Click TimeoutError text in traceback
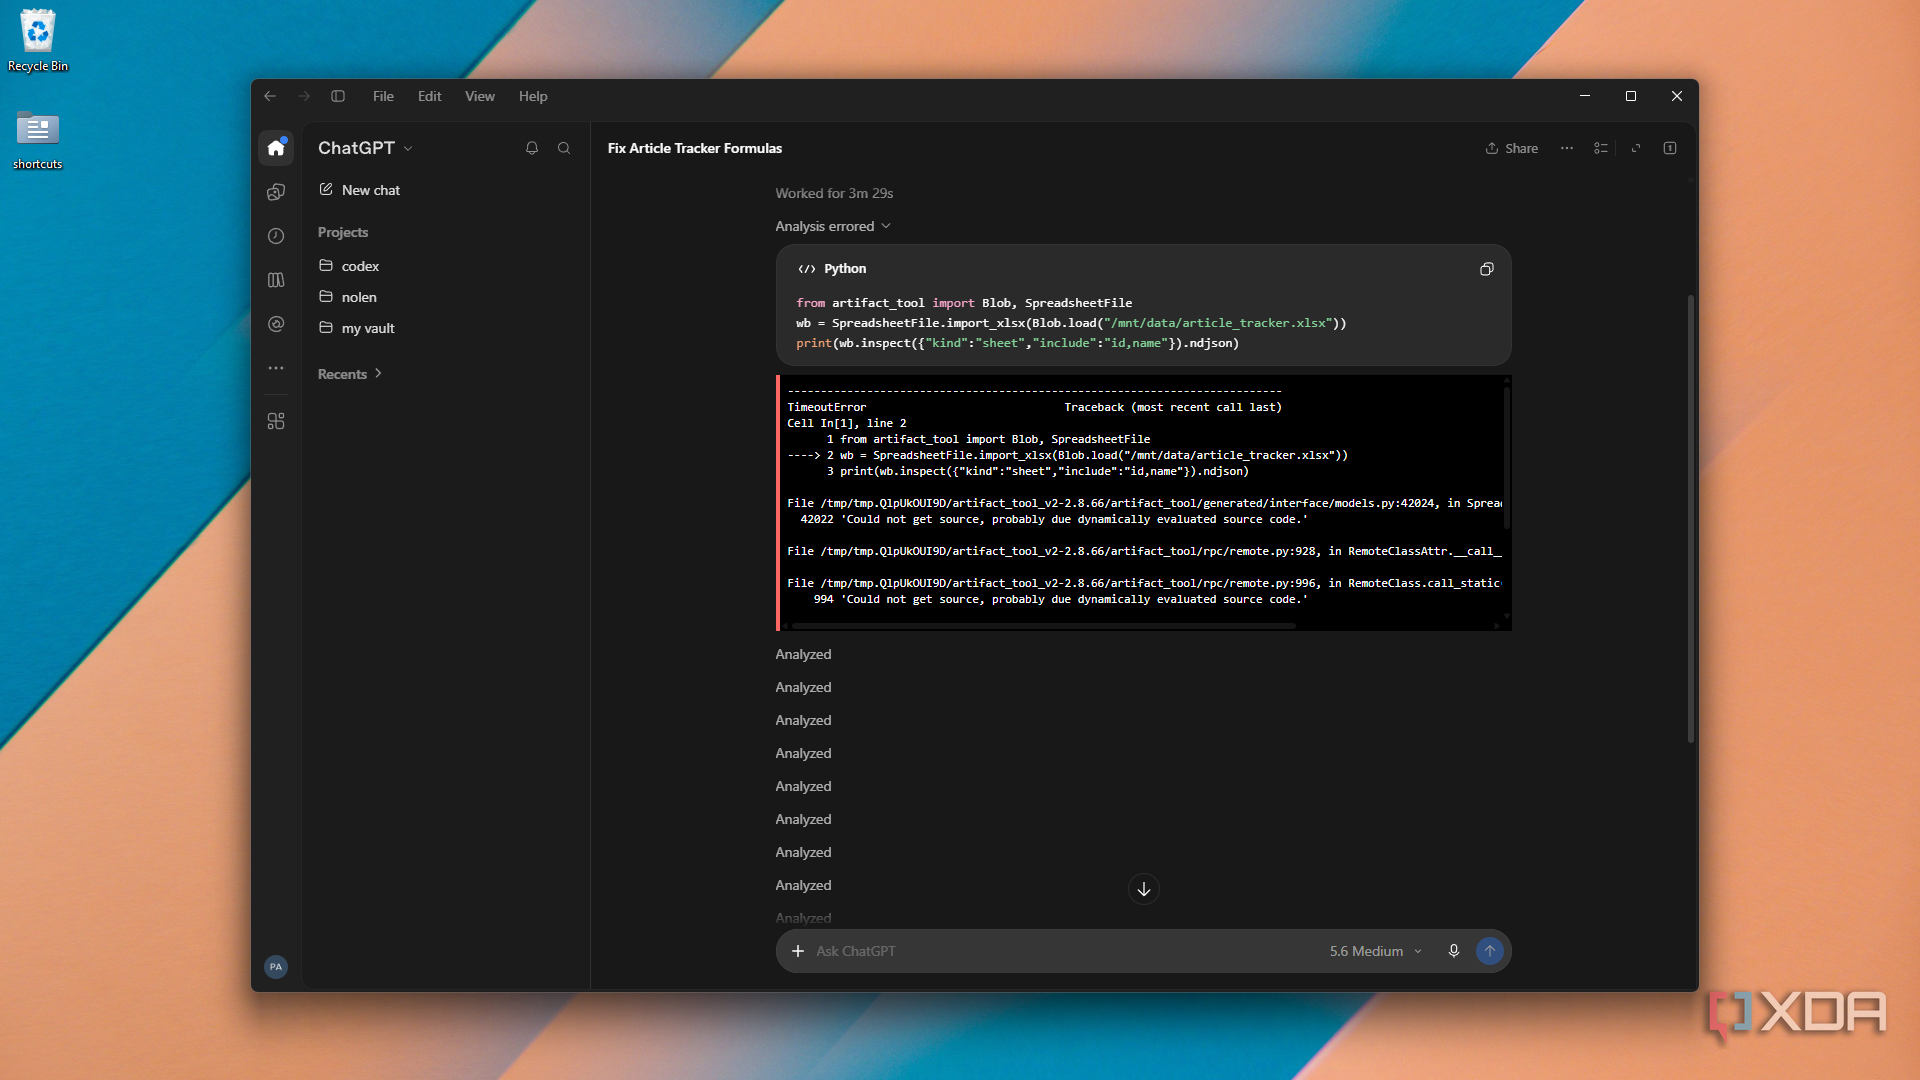This screenshot has height=1080, width=1920. coord(826,407)
